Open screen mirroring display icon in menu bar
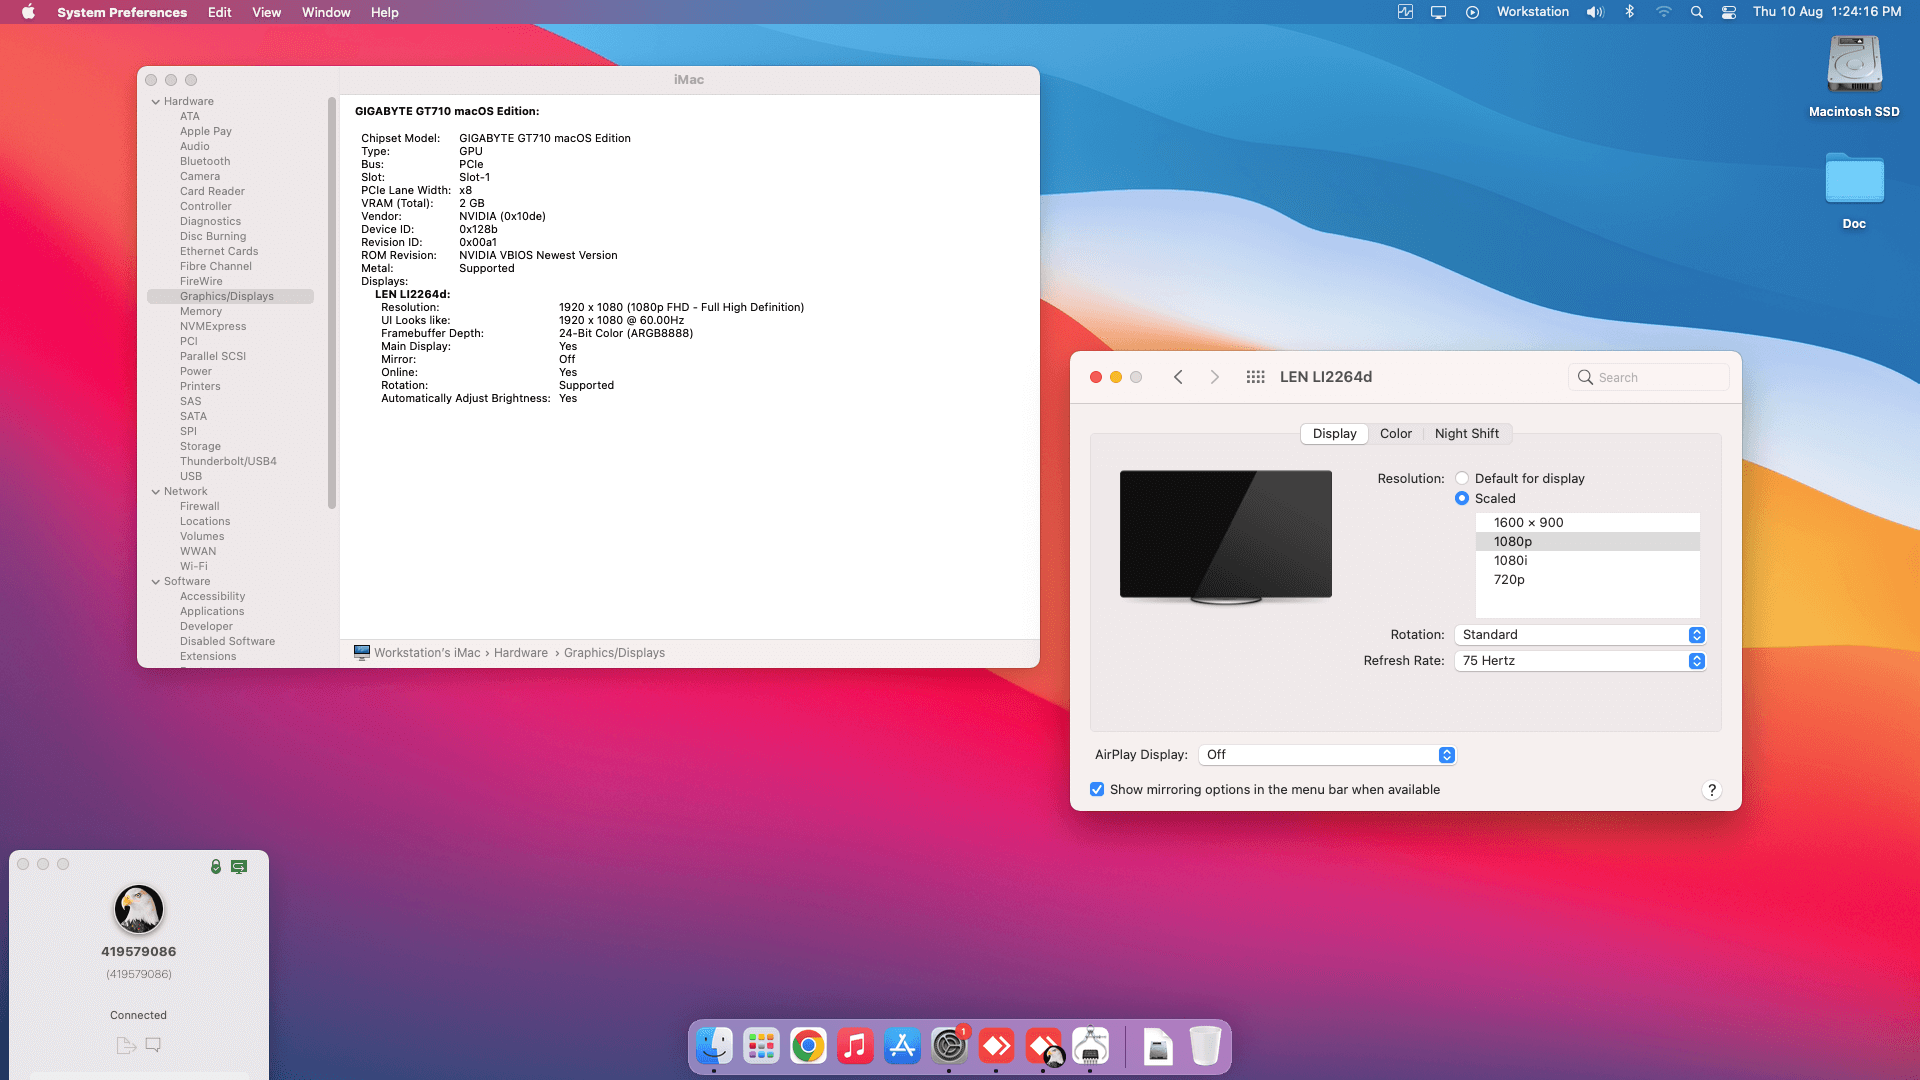Viewport: 1920px width, 1080px height. 1438,12
